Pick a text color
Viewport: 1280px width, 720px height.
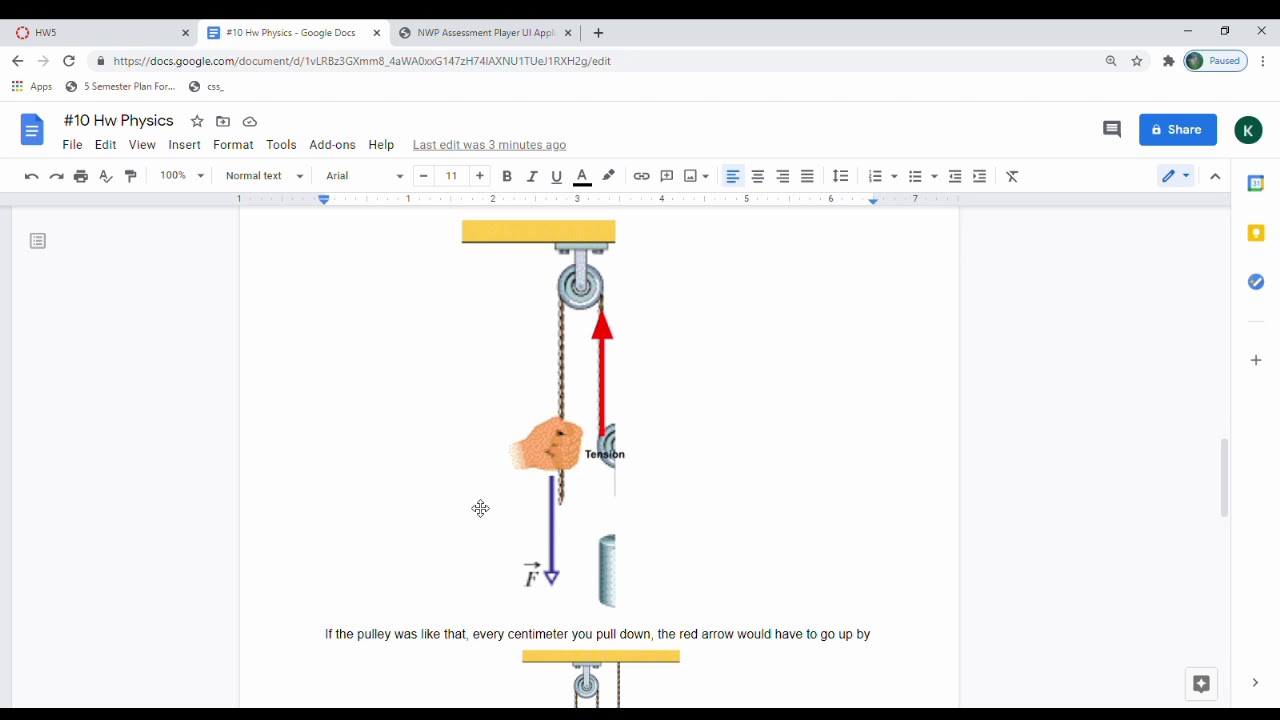(x=582, y=176)
